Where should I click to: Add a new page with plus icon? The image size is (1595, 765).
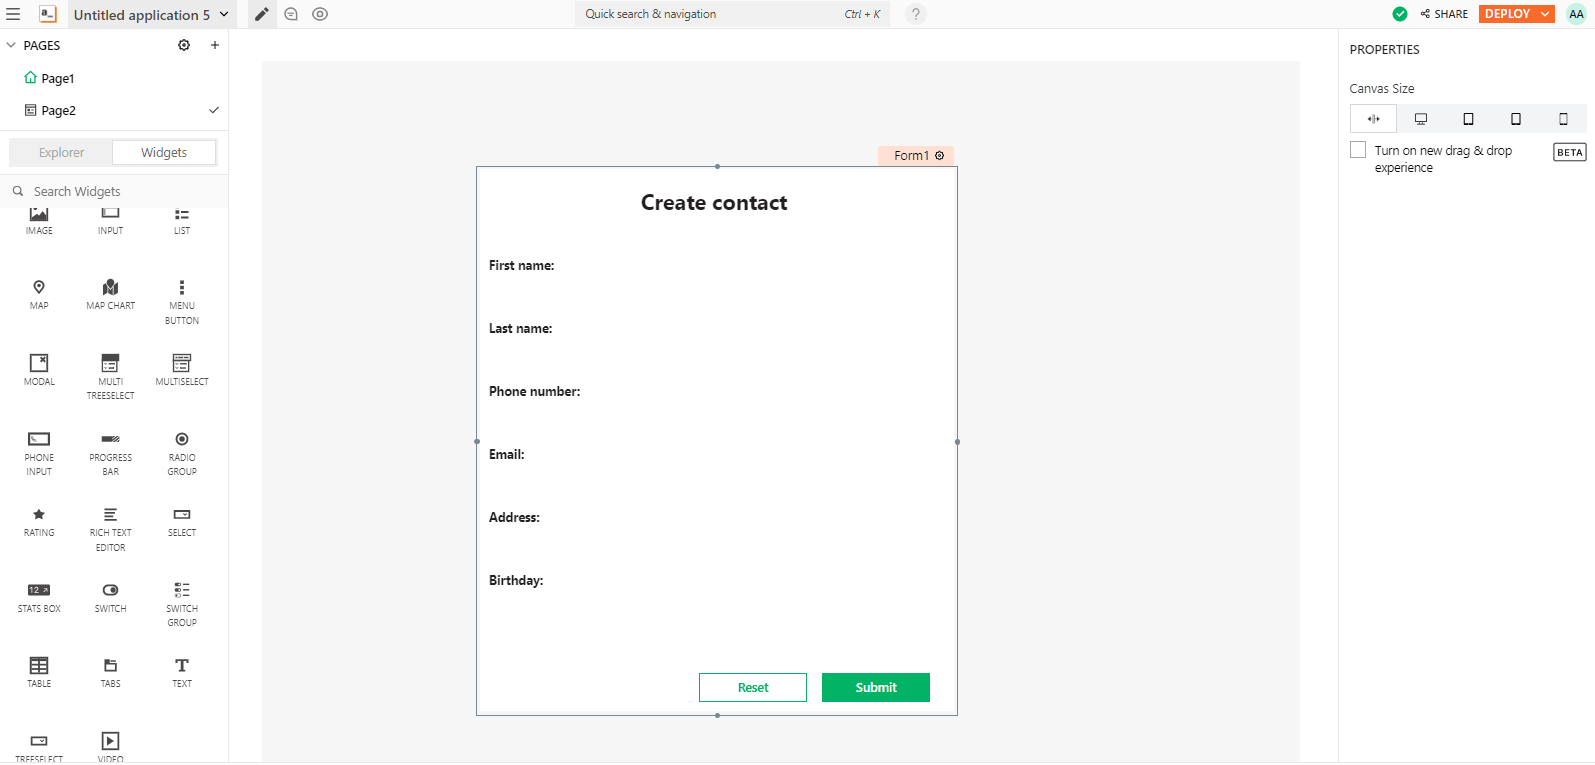tap(214, 45)
